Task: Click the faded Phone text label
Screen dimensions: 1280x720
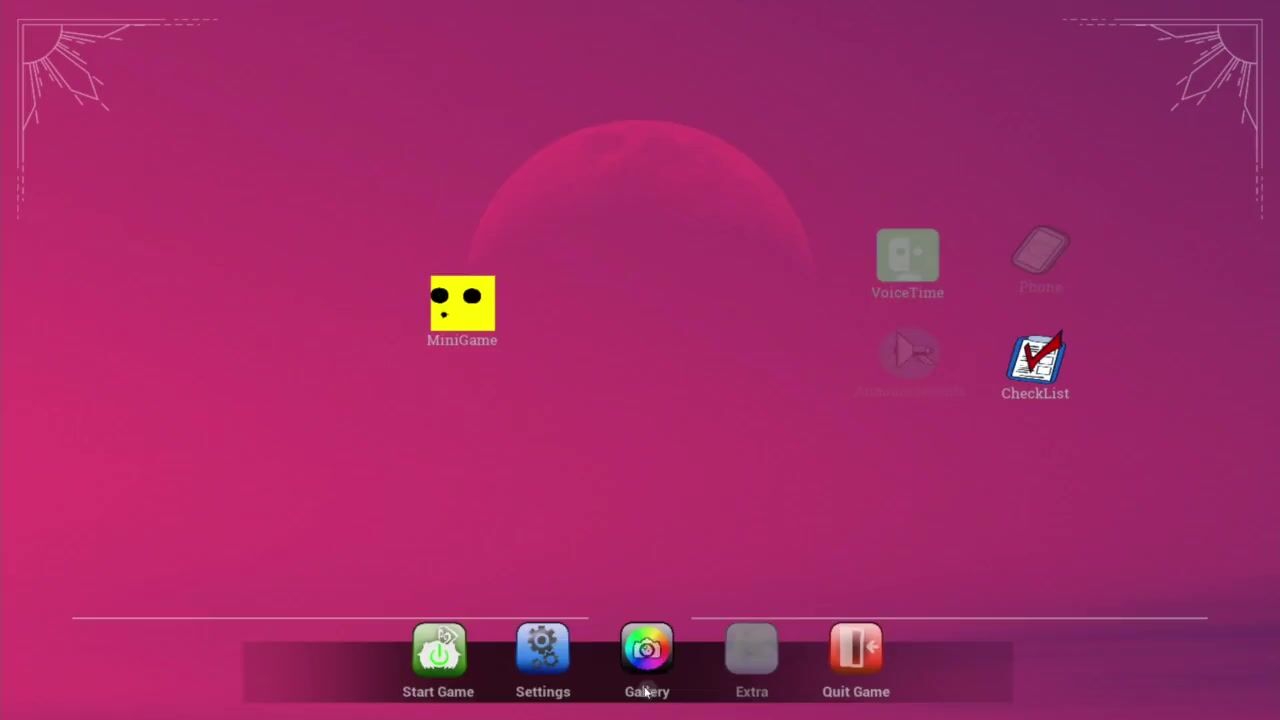Action: point(1040,287)
